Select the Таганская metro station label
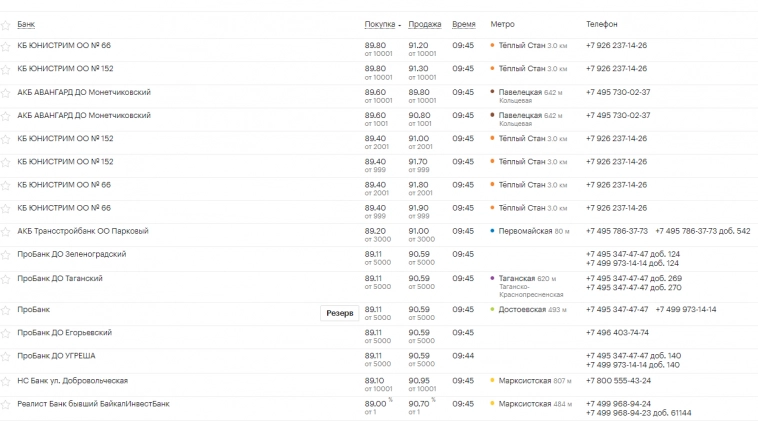The image size is (758, 421). point(517,278)
